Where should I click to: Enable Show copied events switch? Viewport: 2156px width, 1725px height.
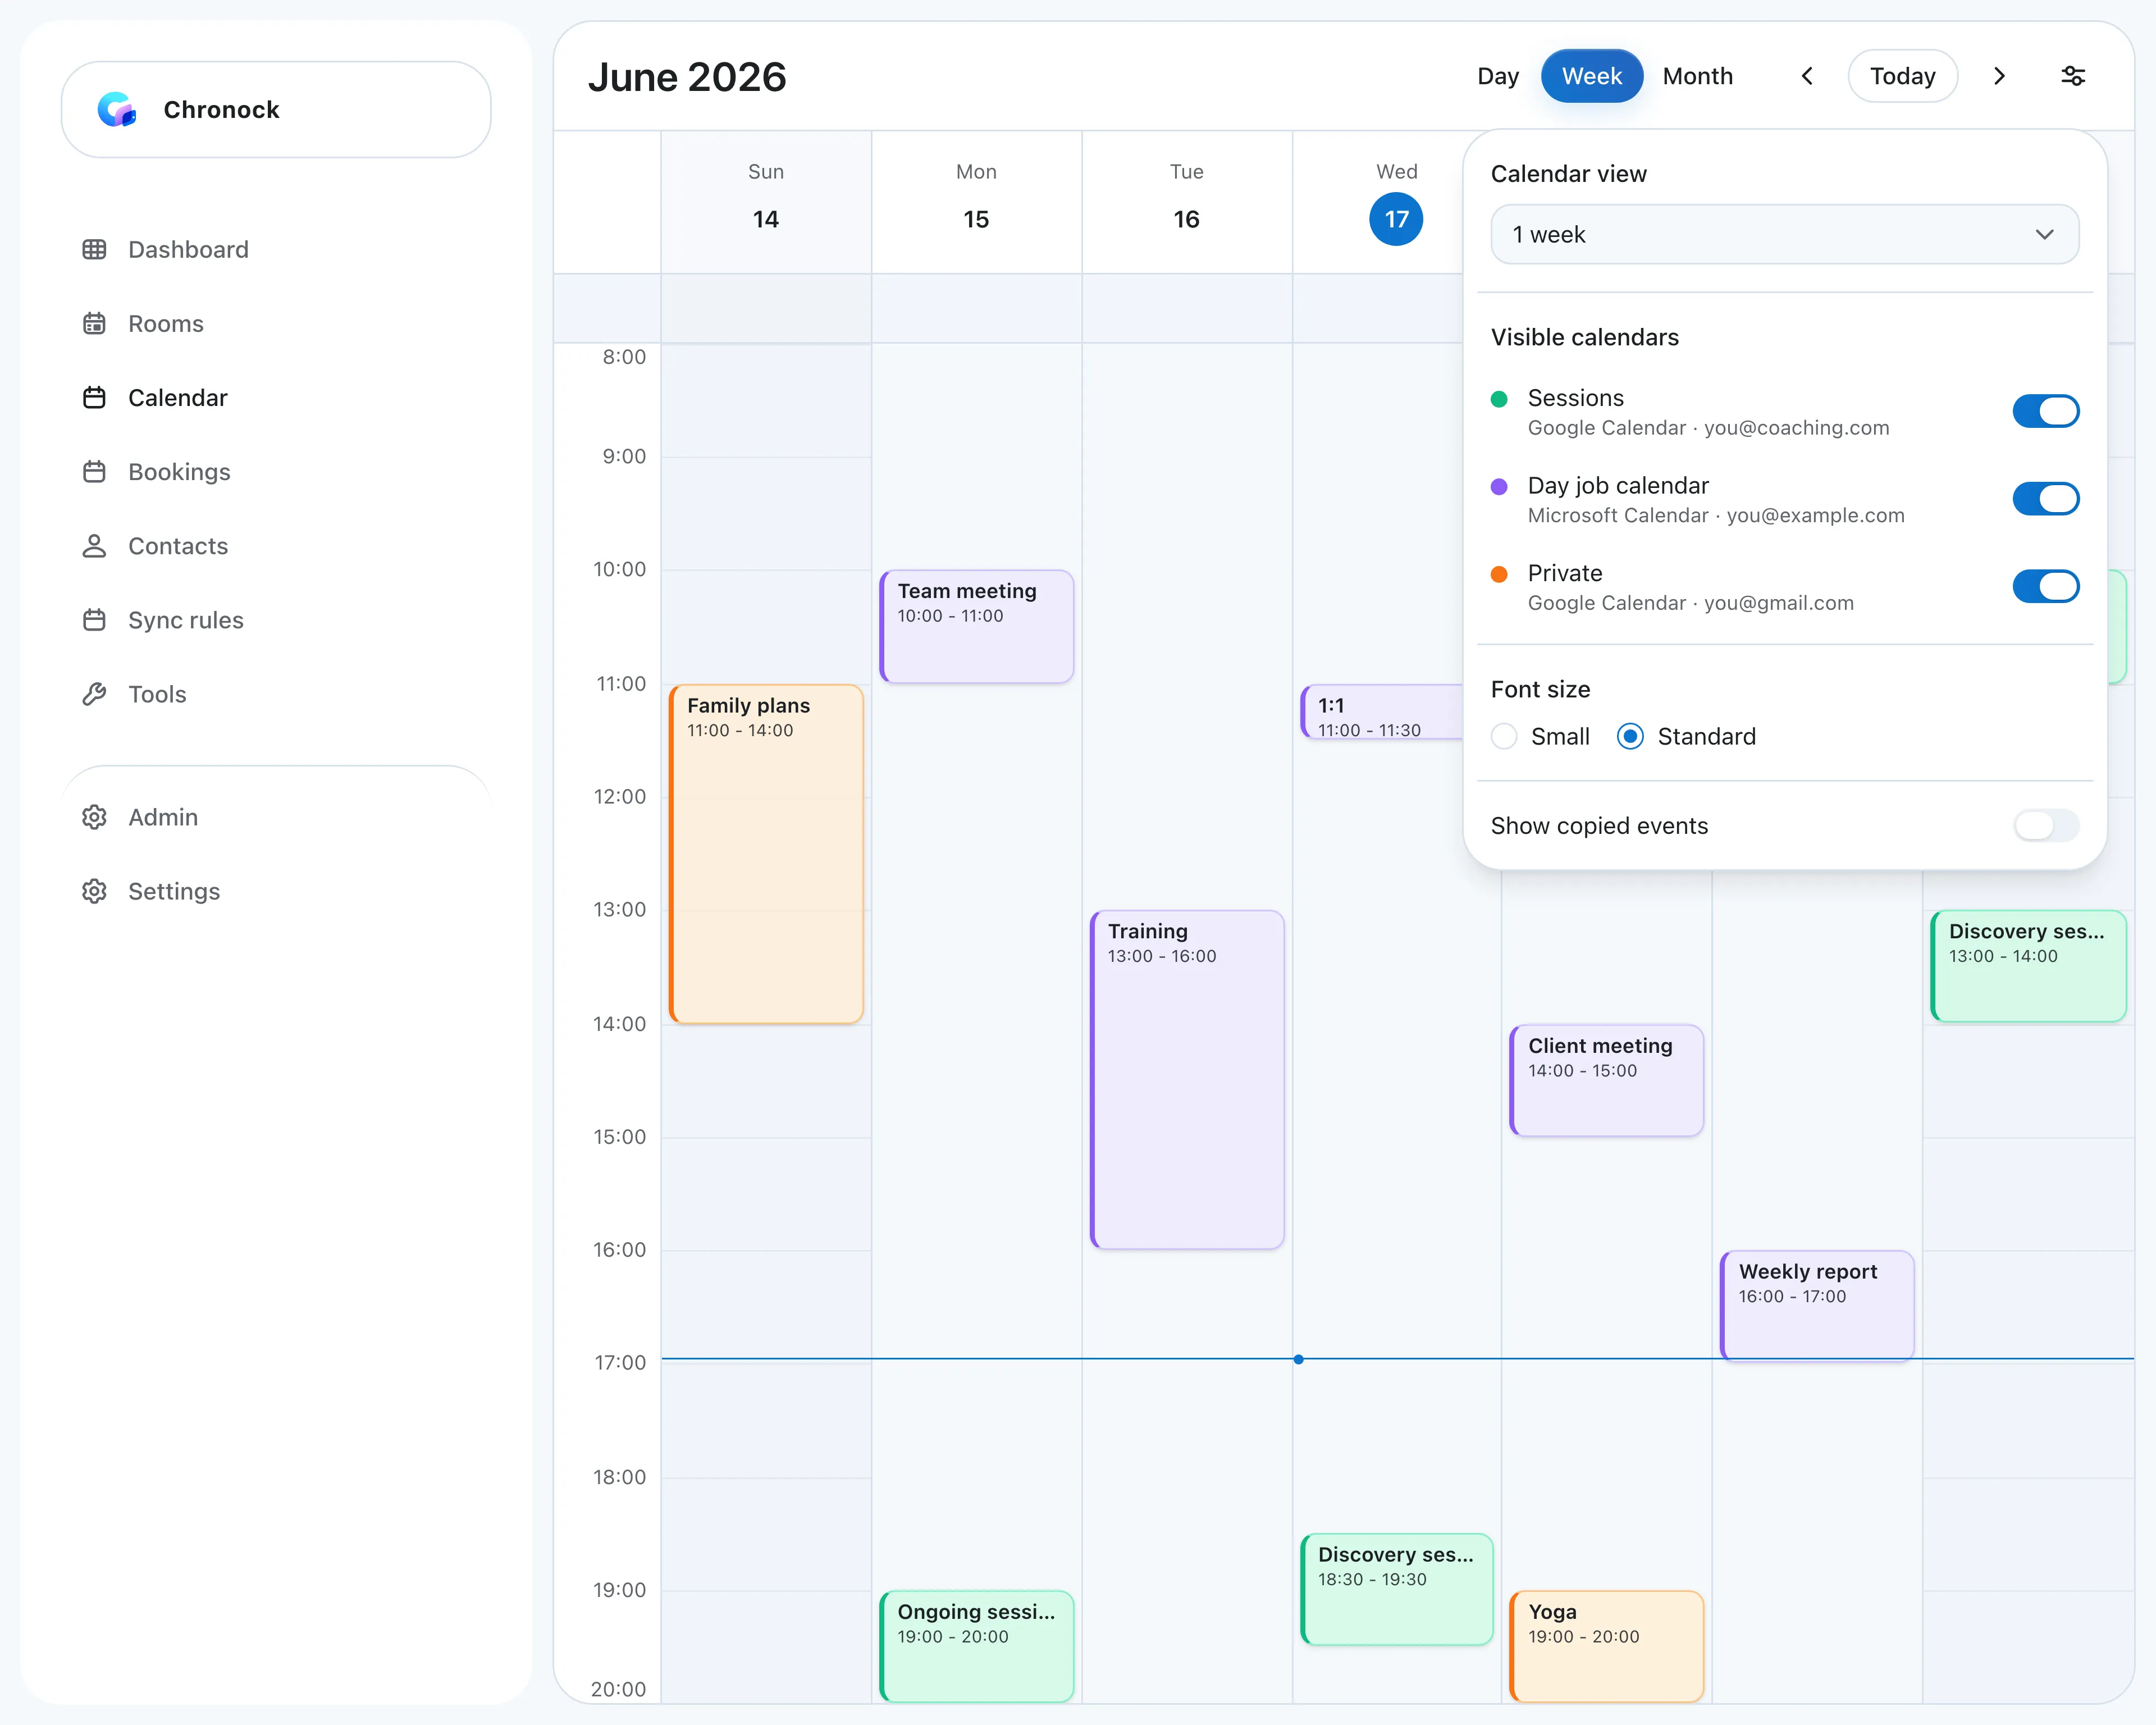(x=2045, y=826)
